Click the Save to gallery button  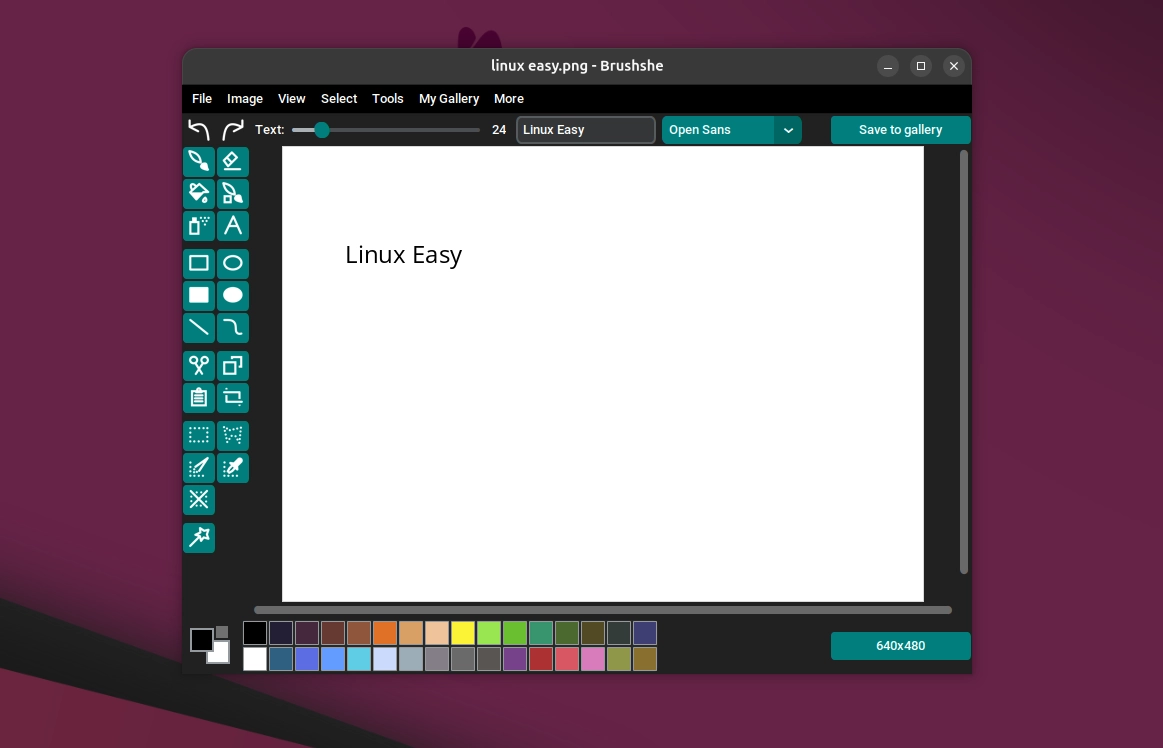(900, 130)
